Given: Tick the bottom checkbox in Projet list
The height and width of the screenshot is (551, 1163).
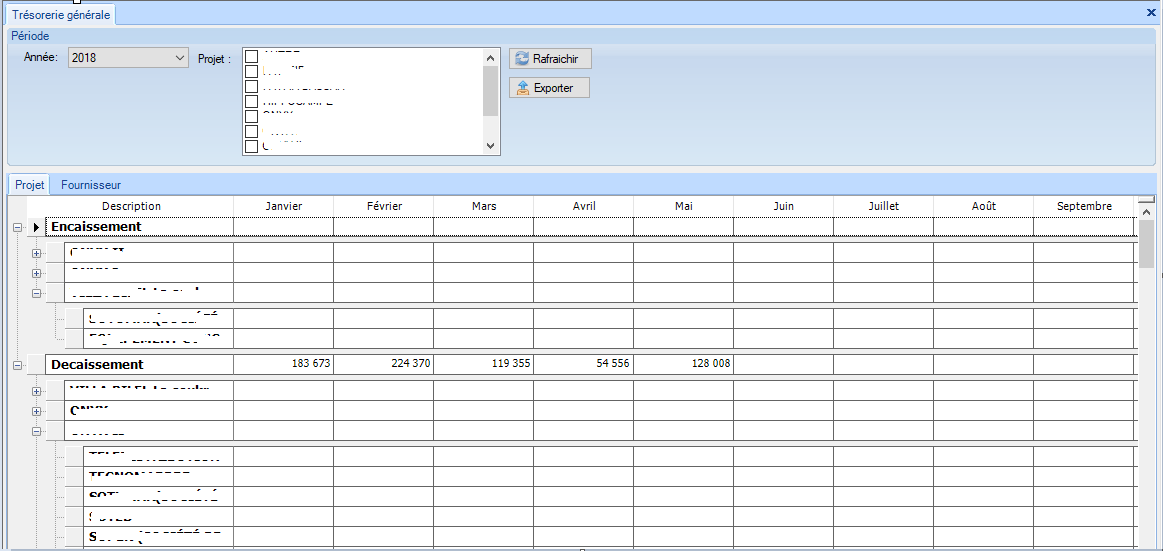Looking at the screenshot, I should [x=252, y=146].
